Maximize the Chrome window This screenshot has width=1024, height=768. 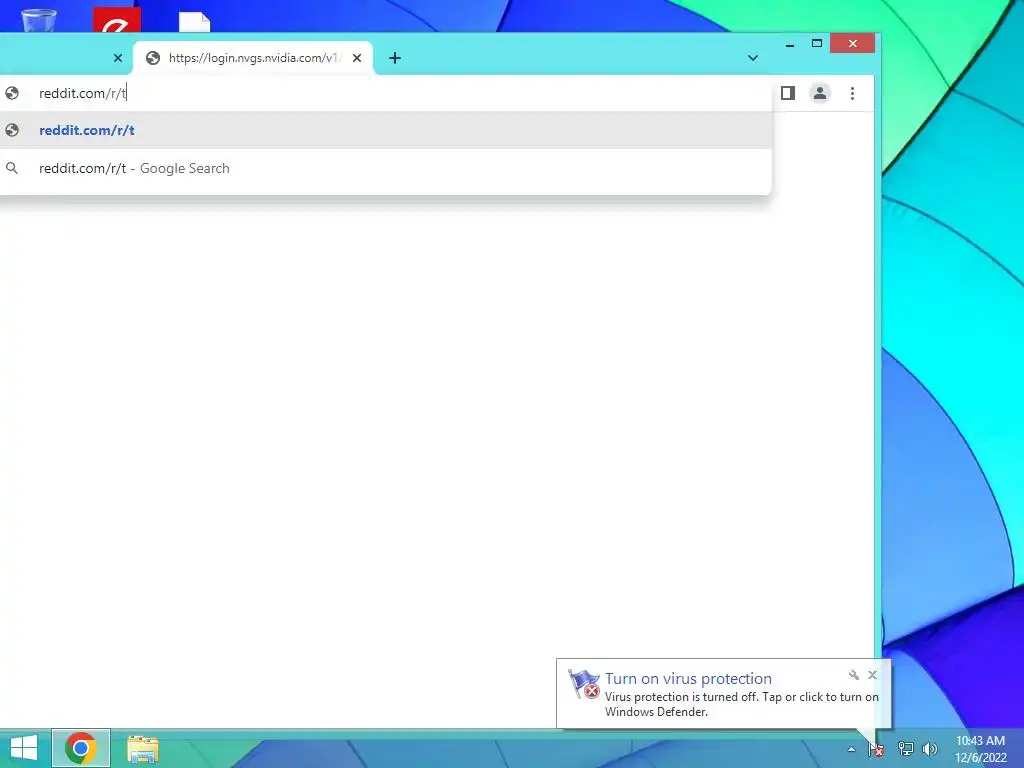click(816, 44)
